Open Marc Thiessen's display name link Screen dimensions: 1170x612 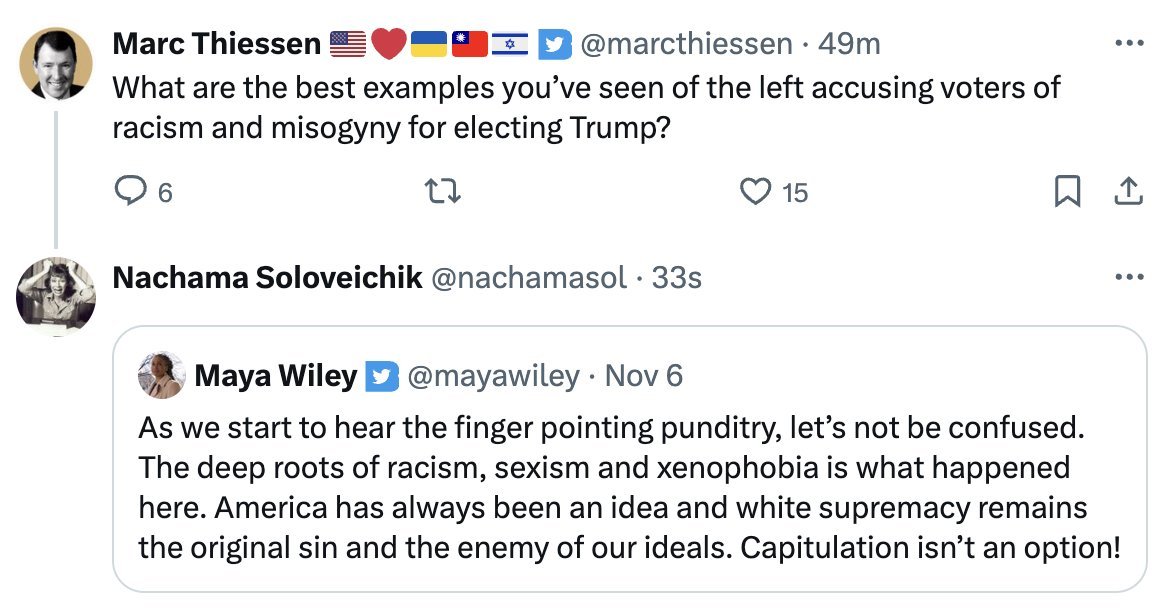217,44
